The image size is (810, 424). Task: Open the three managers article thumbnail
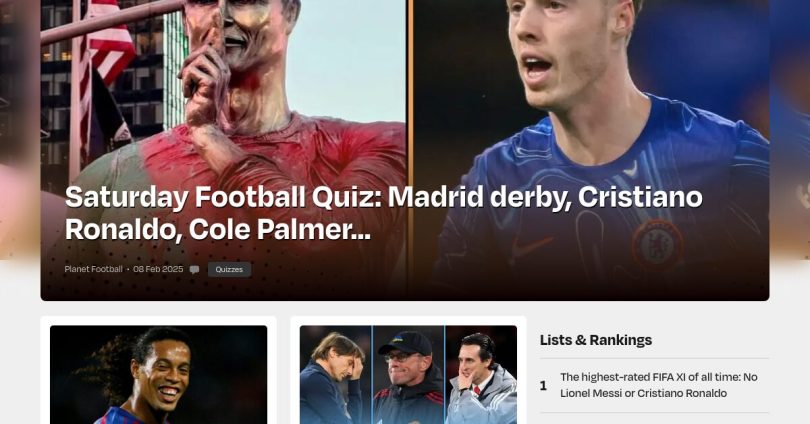pos(408,375)
